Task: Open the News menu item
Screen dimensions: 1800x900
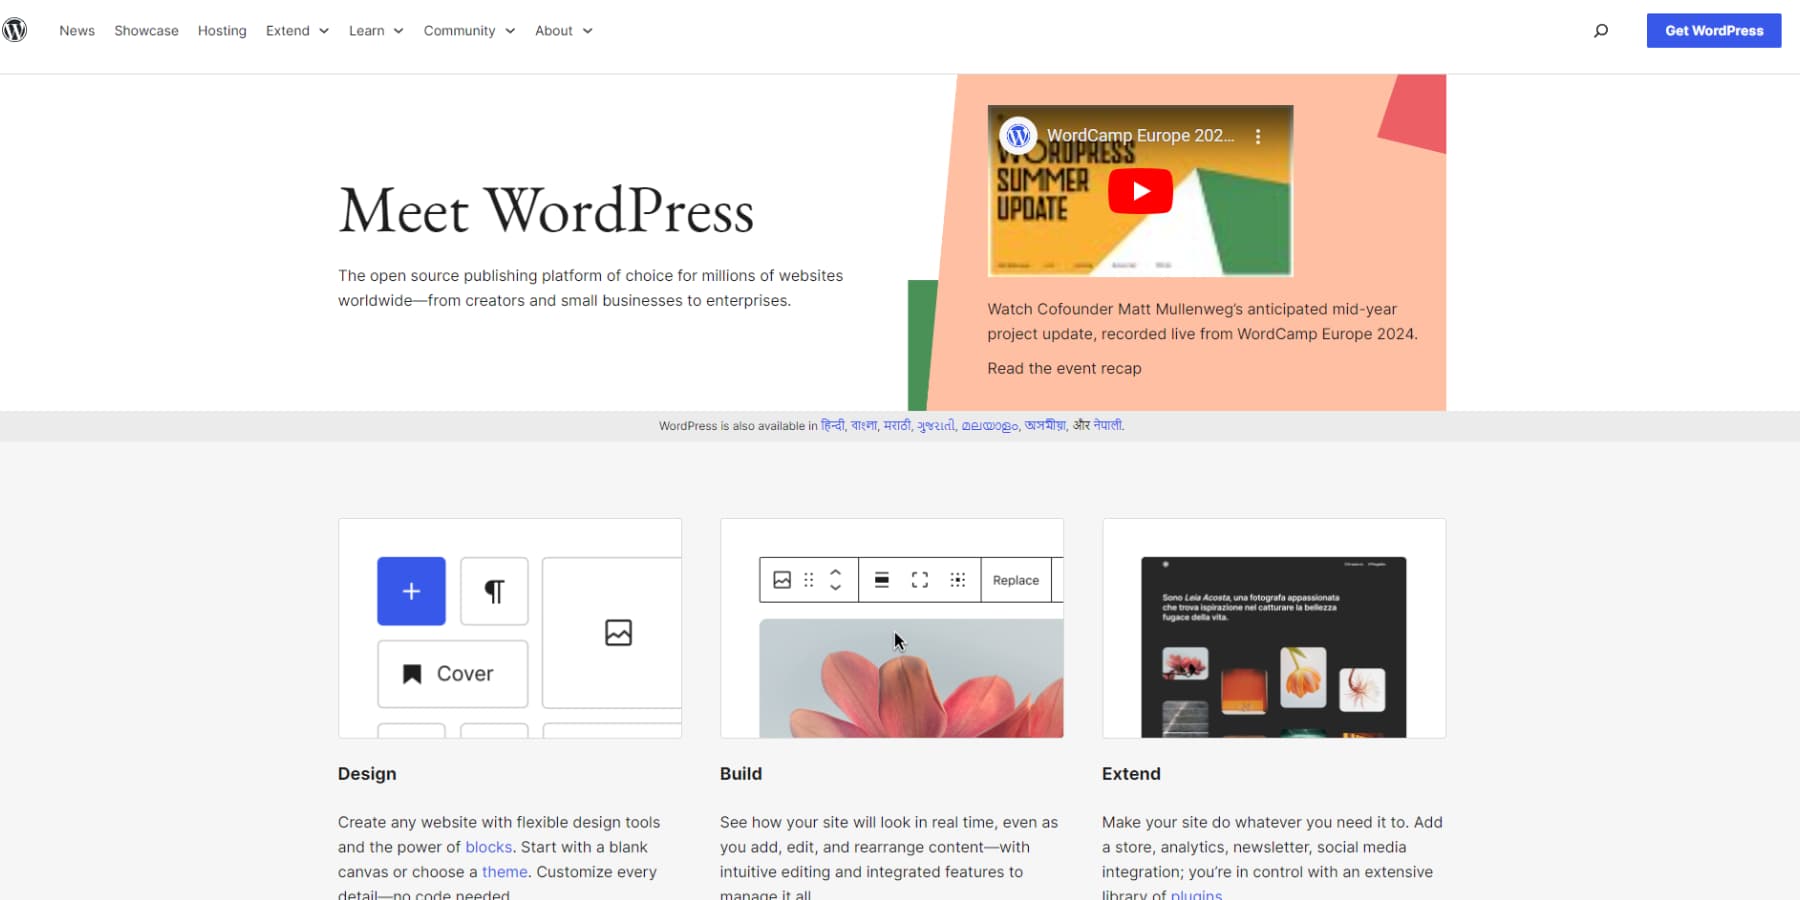Action: [x=76, y=30]
